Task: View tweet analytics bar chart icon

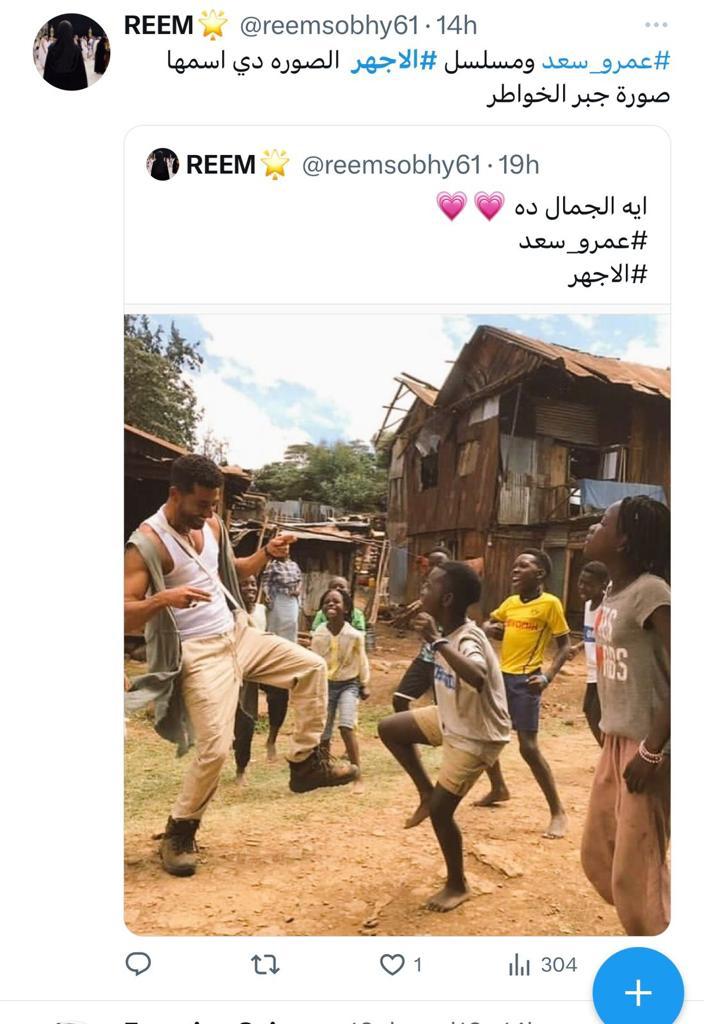Action: pyautogui.click(x=519, y=965)
